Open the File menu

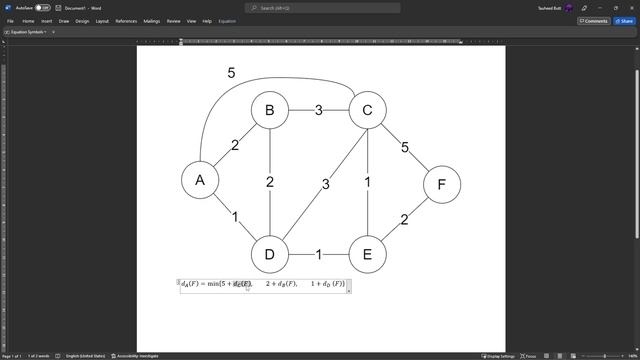10,21
